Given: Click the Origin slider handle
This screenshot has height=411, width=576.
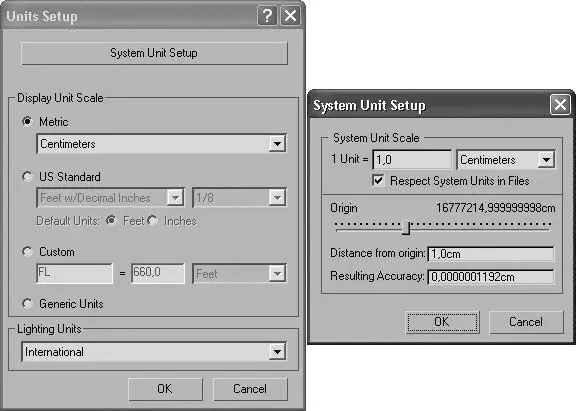Looking at the screenshot, I should coord(406,227).
